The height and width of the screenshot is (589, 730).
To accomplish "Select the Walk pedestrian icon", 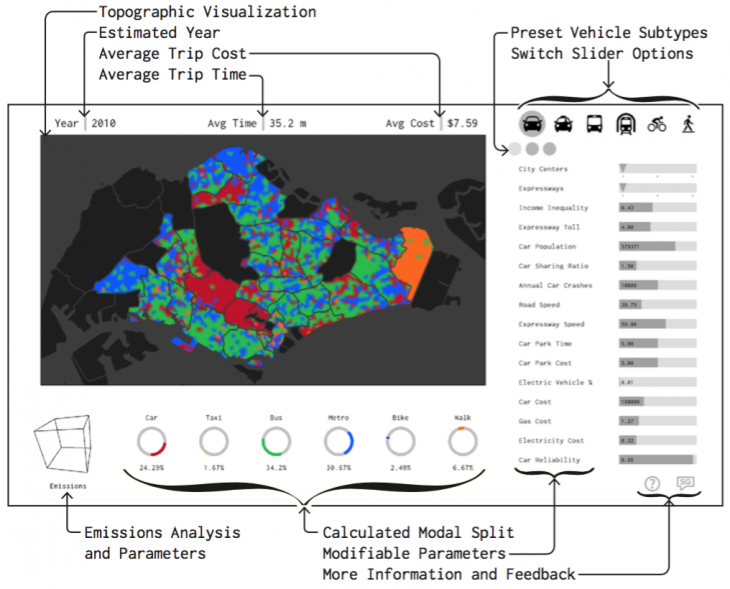I will click(x=687, y=124).
